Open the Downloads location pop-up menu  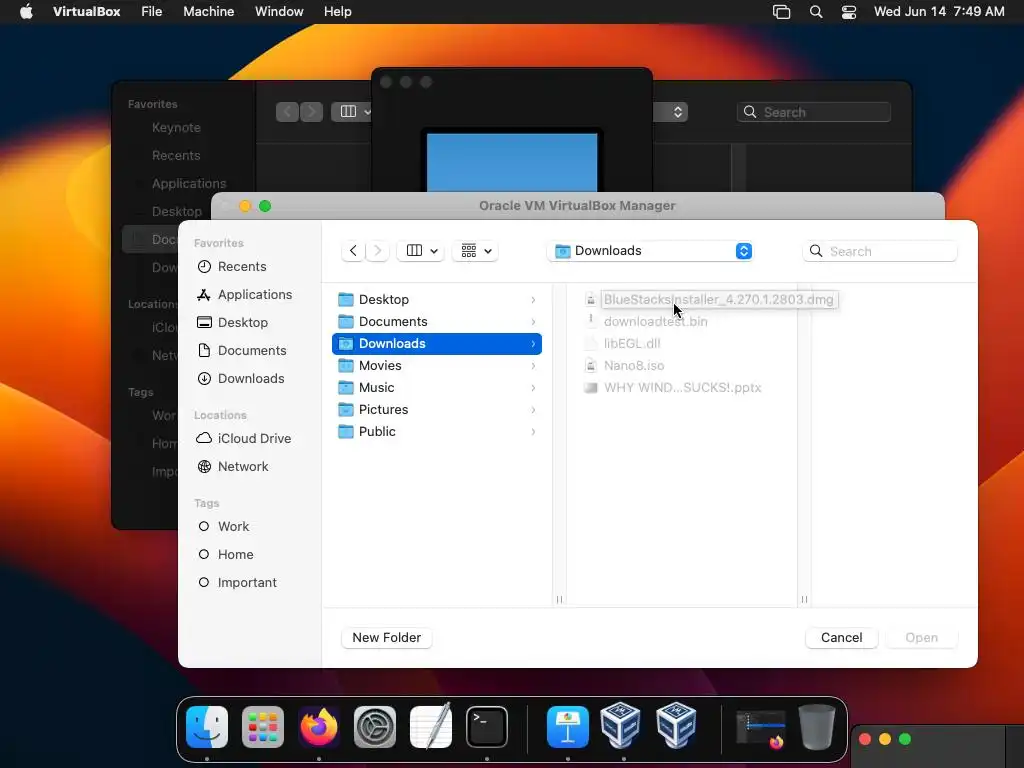coord(650,251)
